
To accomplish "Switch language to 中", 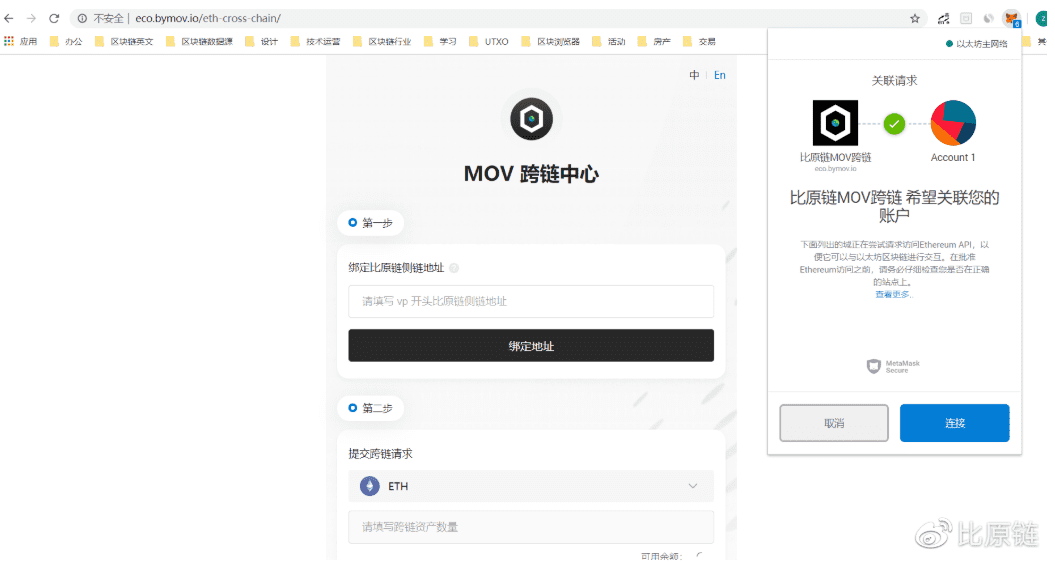I will click(694, 75).
